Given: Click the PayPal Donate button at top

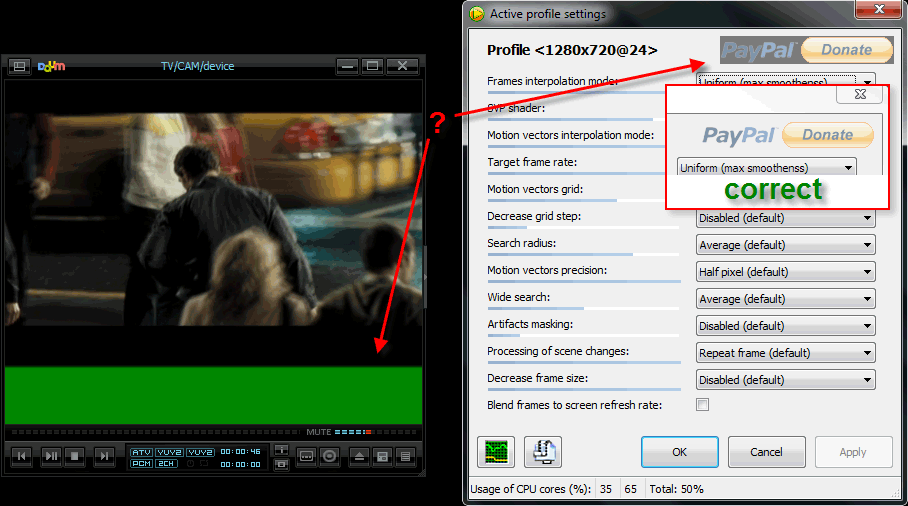Looking at the screenshot, I should 797,50.
